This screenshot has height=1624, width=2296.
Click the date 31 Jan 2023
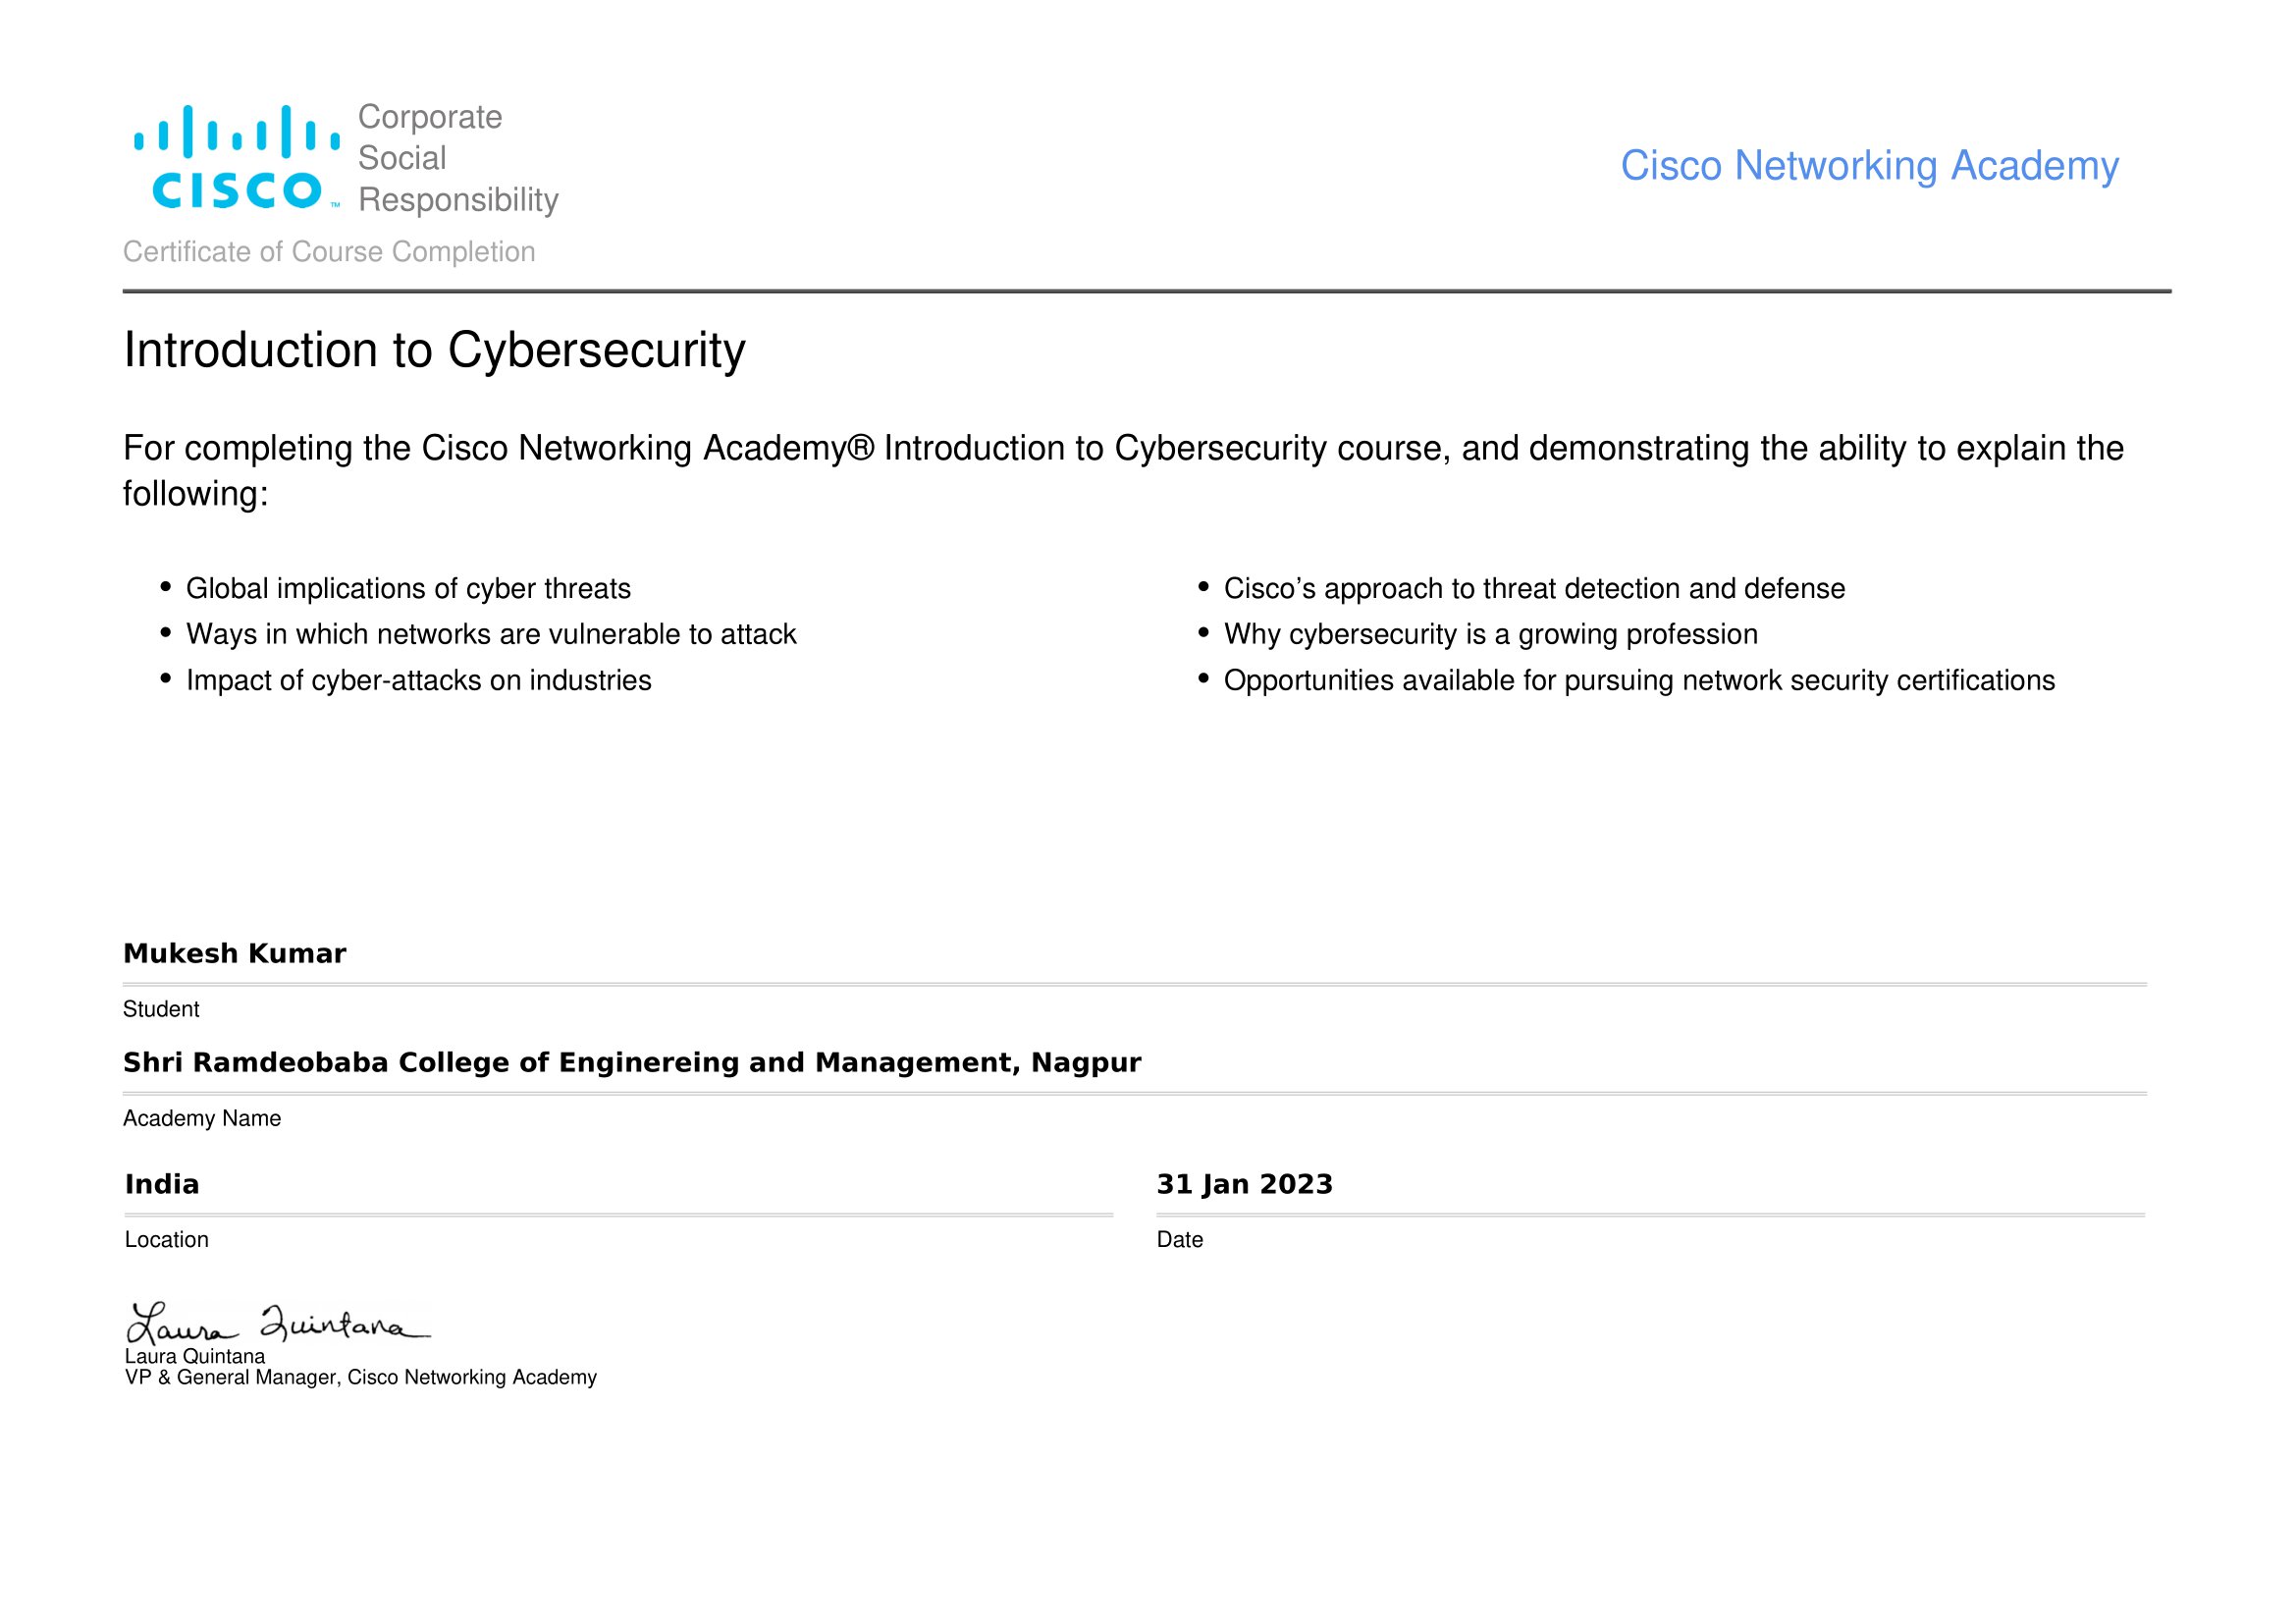coord(1244,1185)
